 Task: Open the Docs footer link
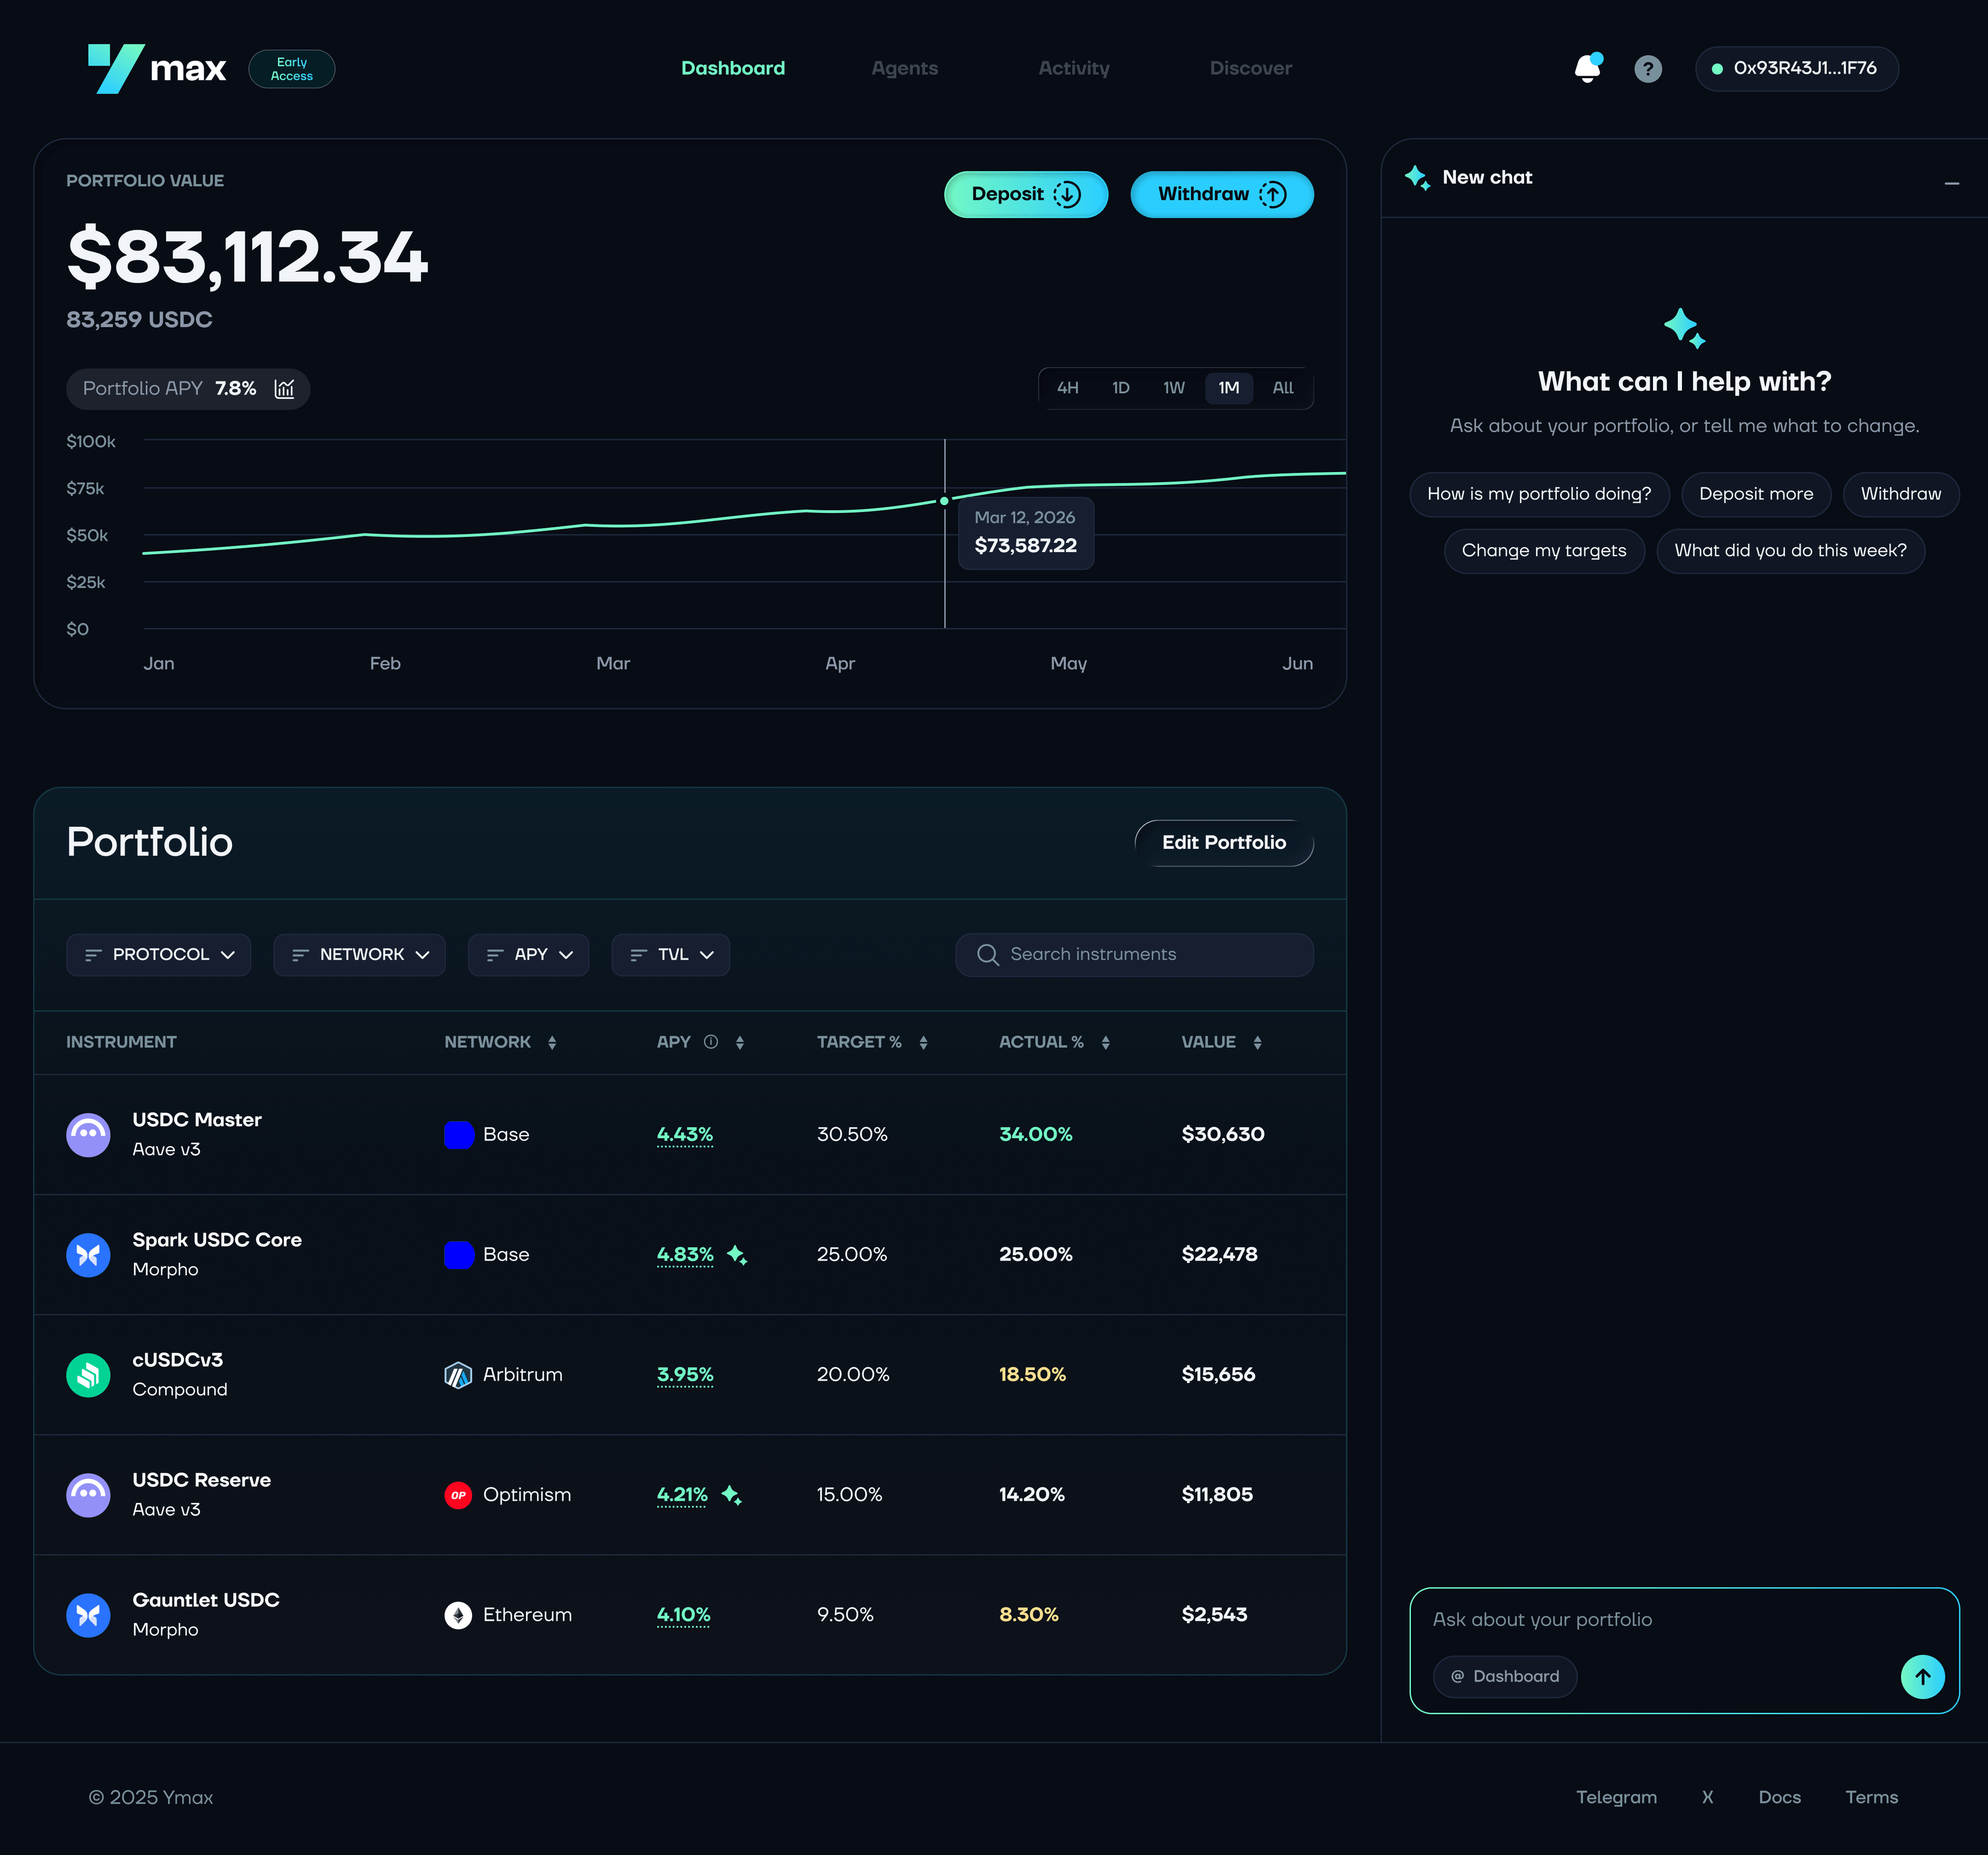pos(1779,1797)
